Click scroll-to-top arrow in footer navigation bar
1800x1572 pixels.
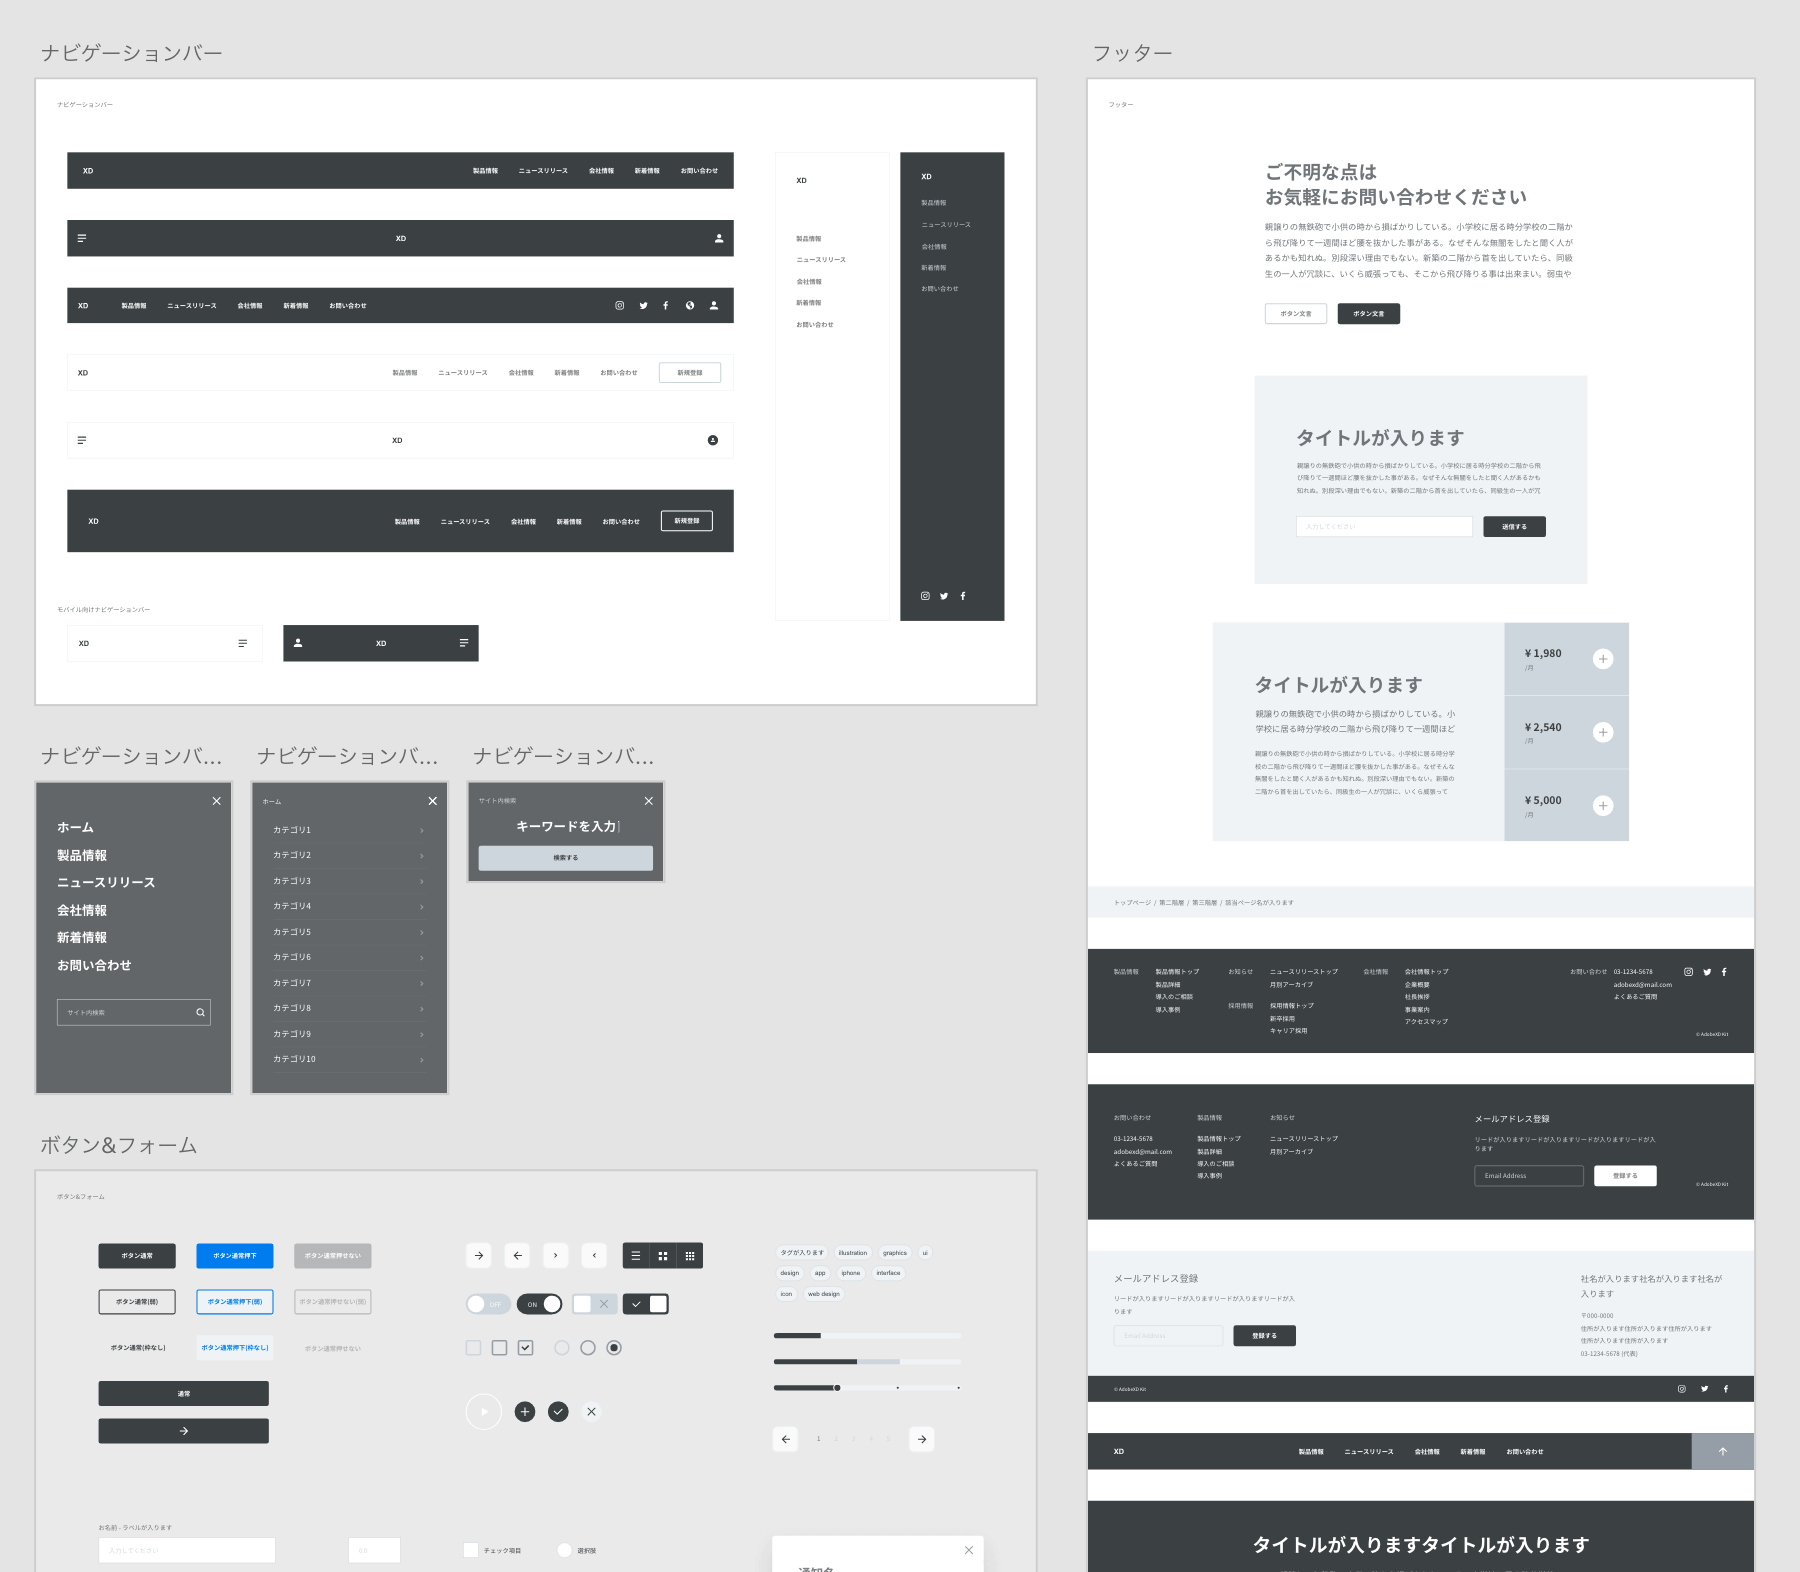1723,1451
